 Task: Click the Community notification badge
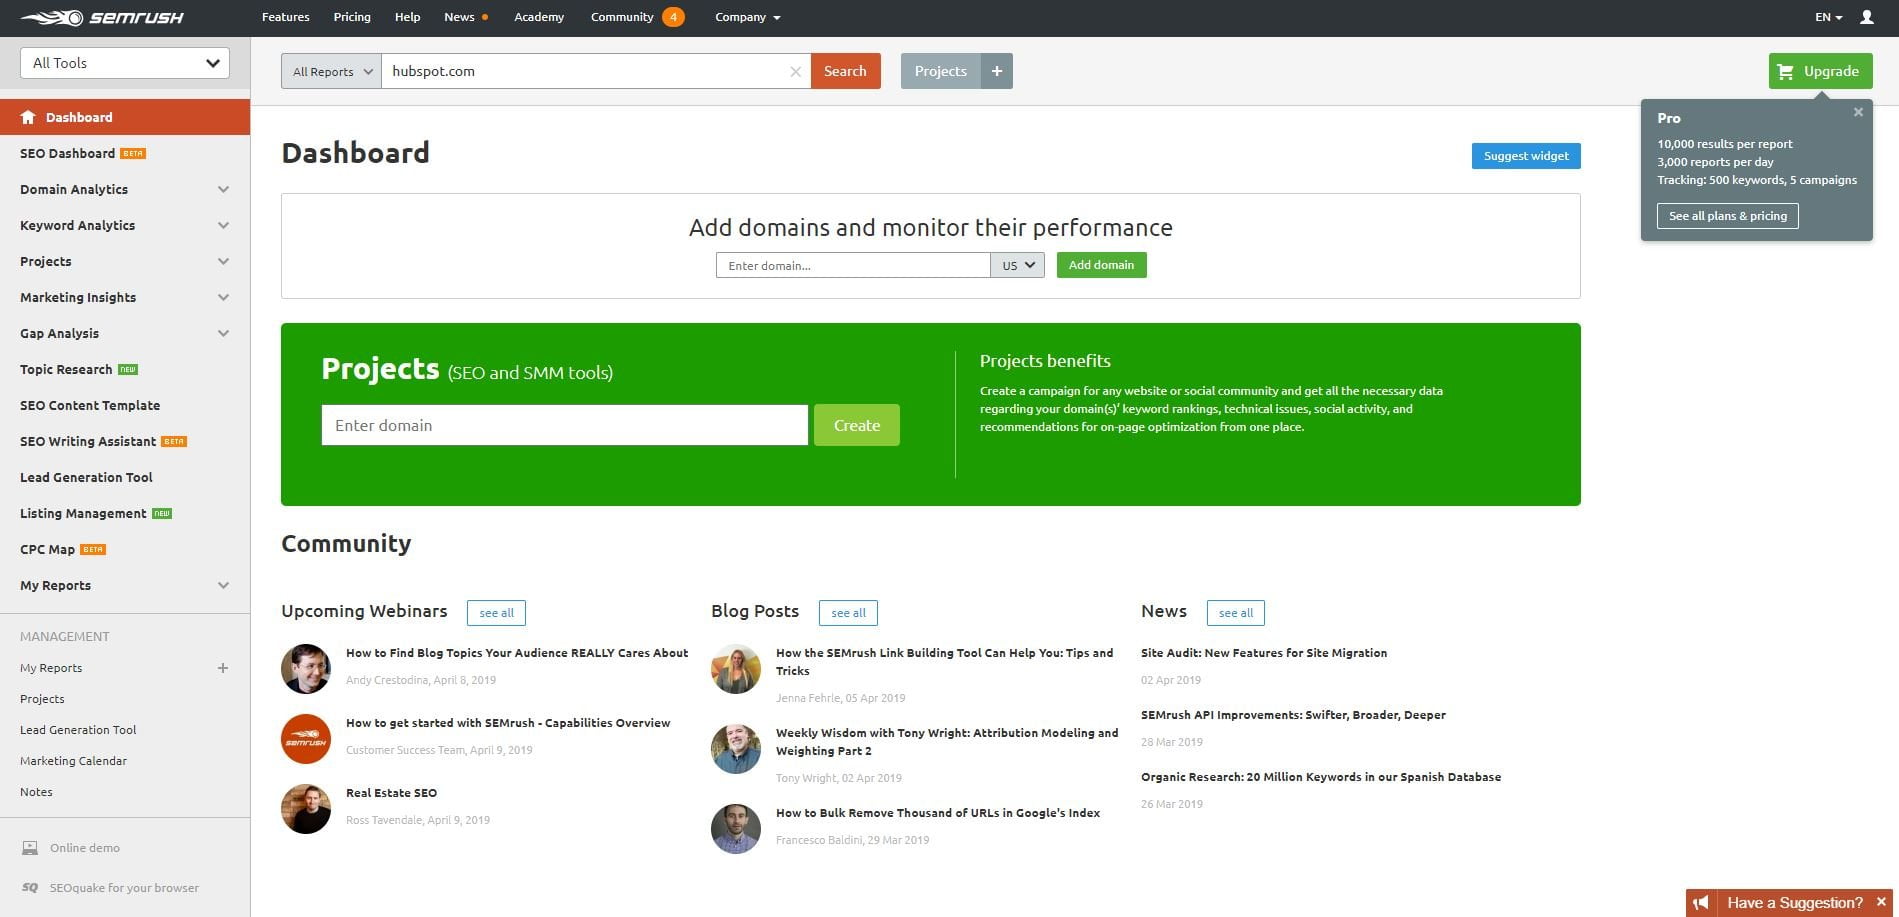point(673,17)
